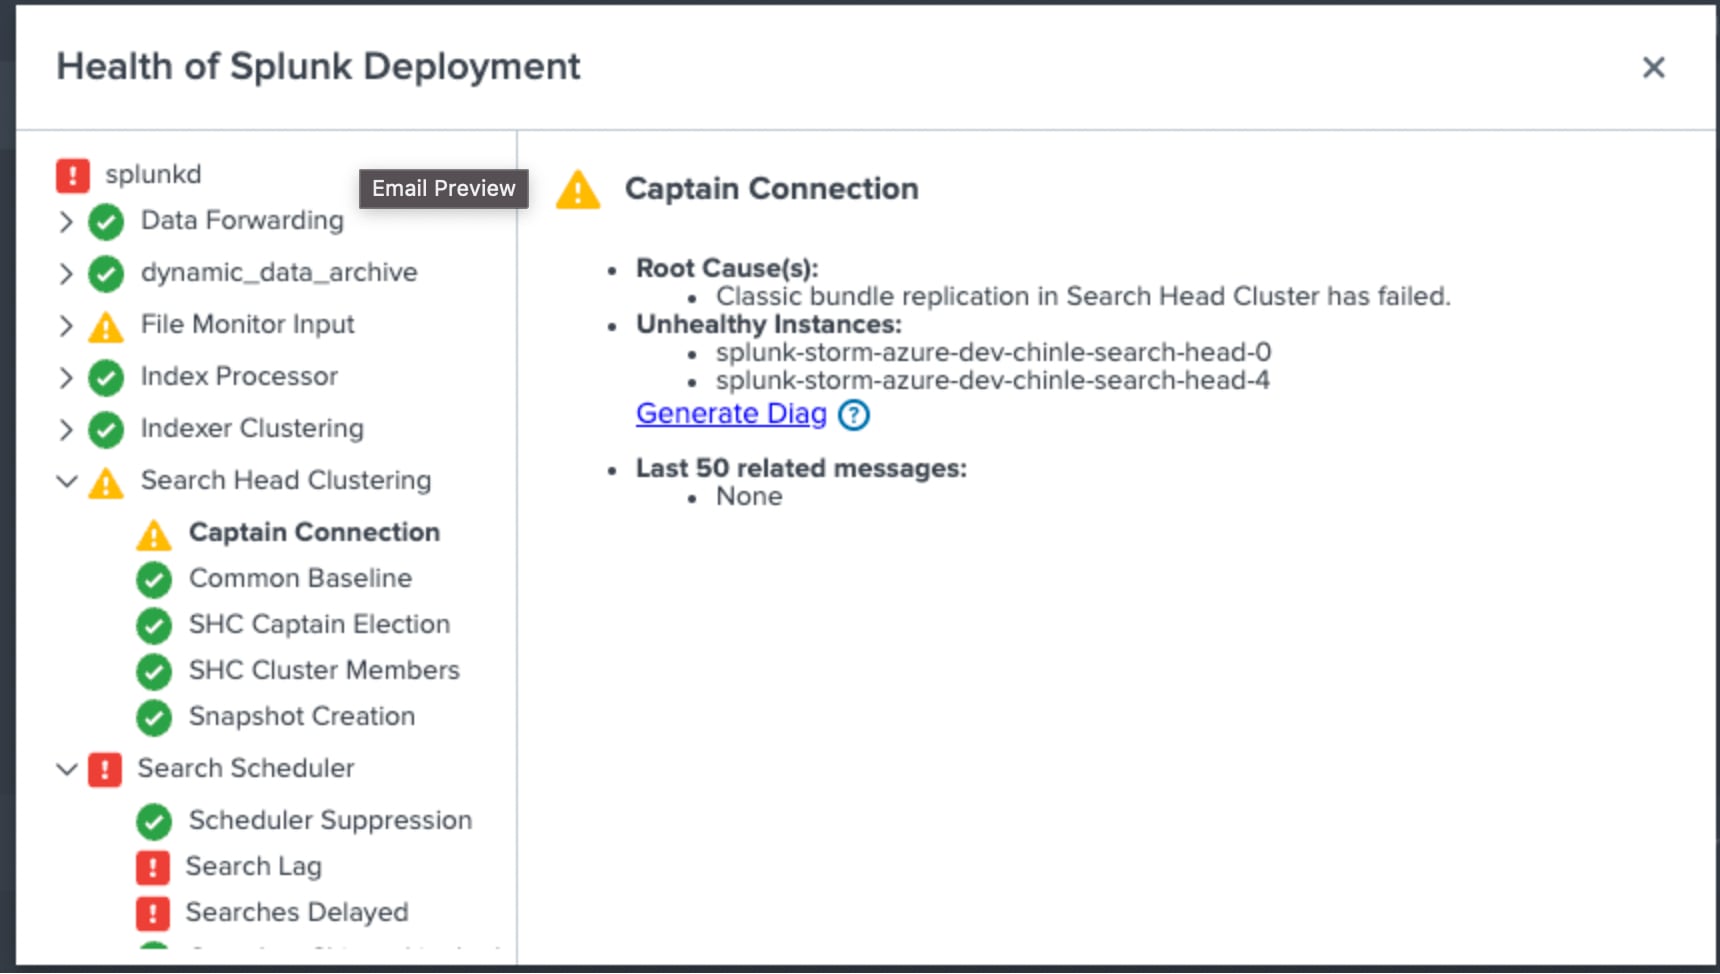The width and height of the screenshot is (1720, 974).
Task: Click green check icon beside Common Baseline
Action: [x=154, y=579]
